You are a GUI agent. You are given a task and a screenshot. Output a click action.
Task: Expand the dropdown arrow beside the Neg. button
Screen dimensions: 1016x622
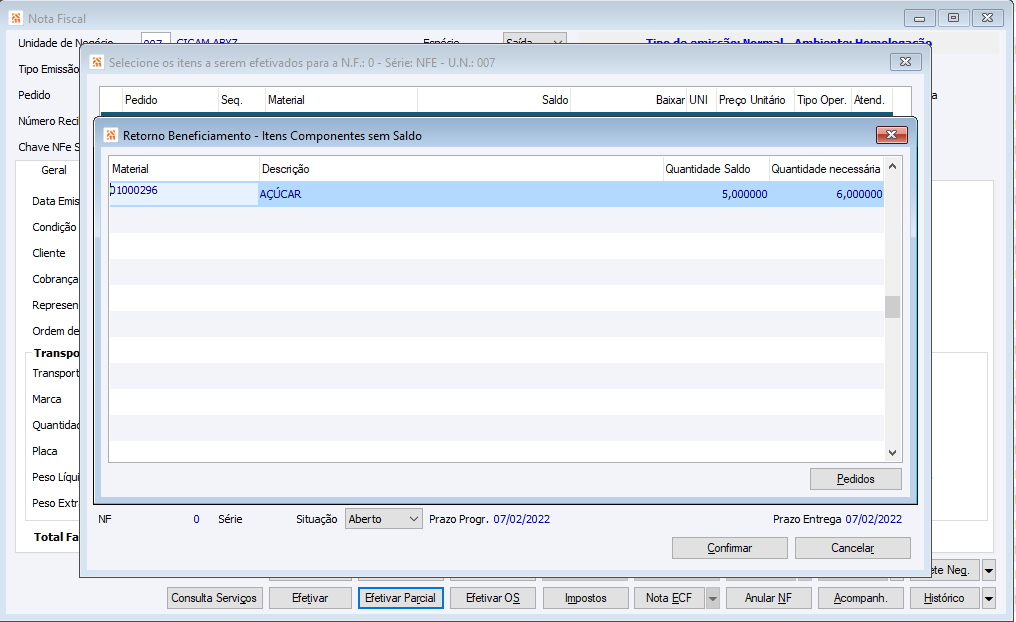989,570
